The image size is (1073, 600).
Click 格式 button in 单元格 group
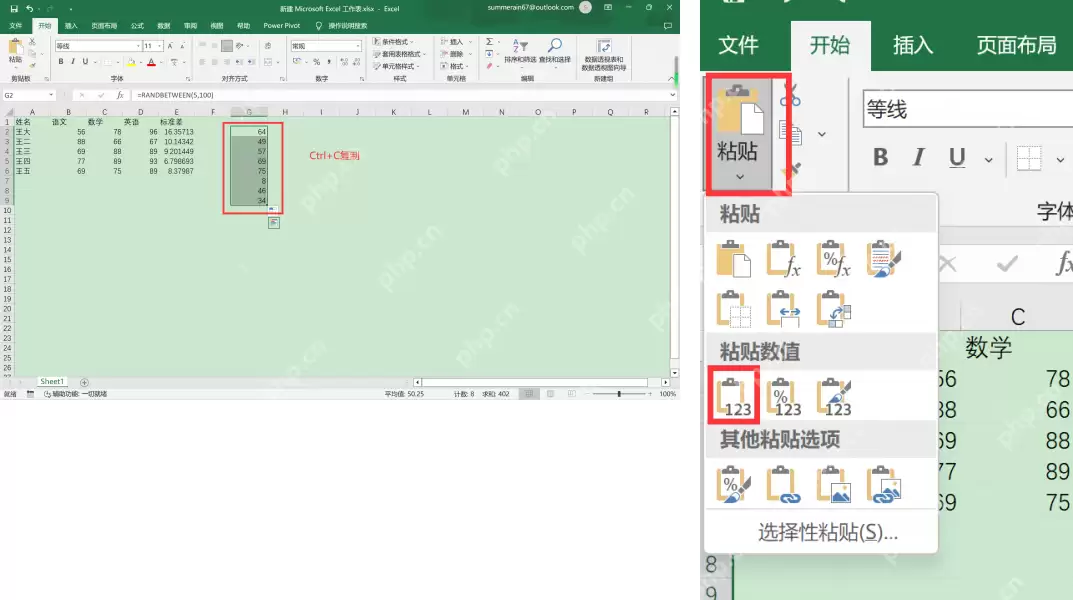coord(455,66)
